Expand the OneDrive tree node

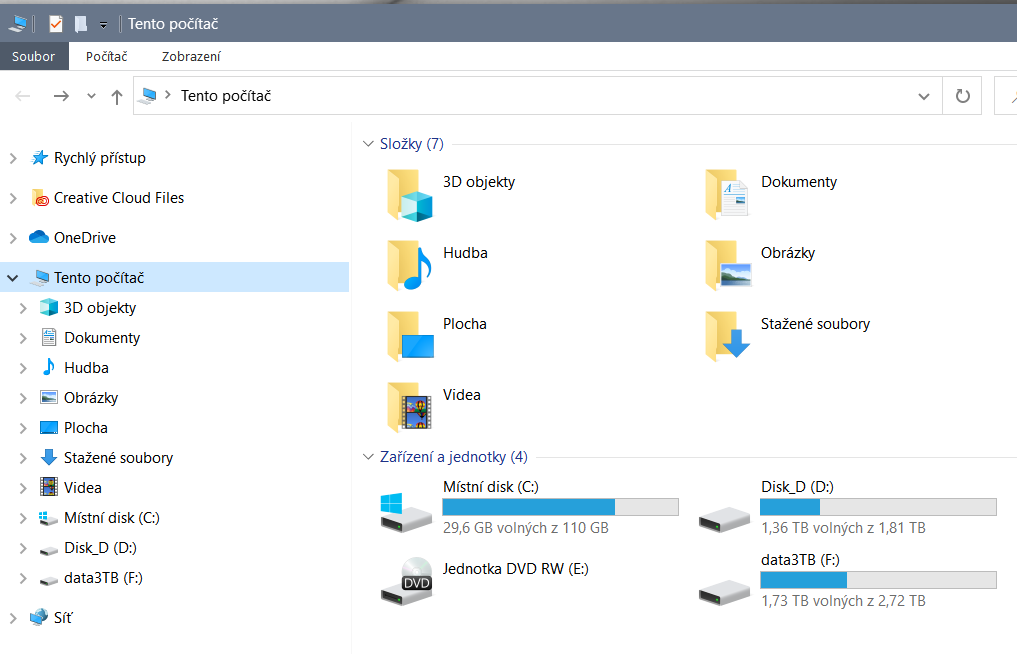(13, 238)
